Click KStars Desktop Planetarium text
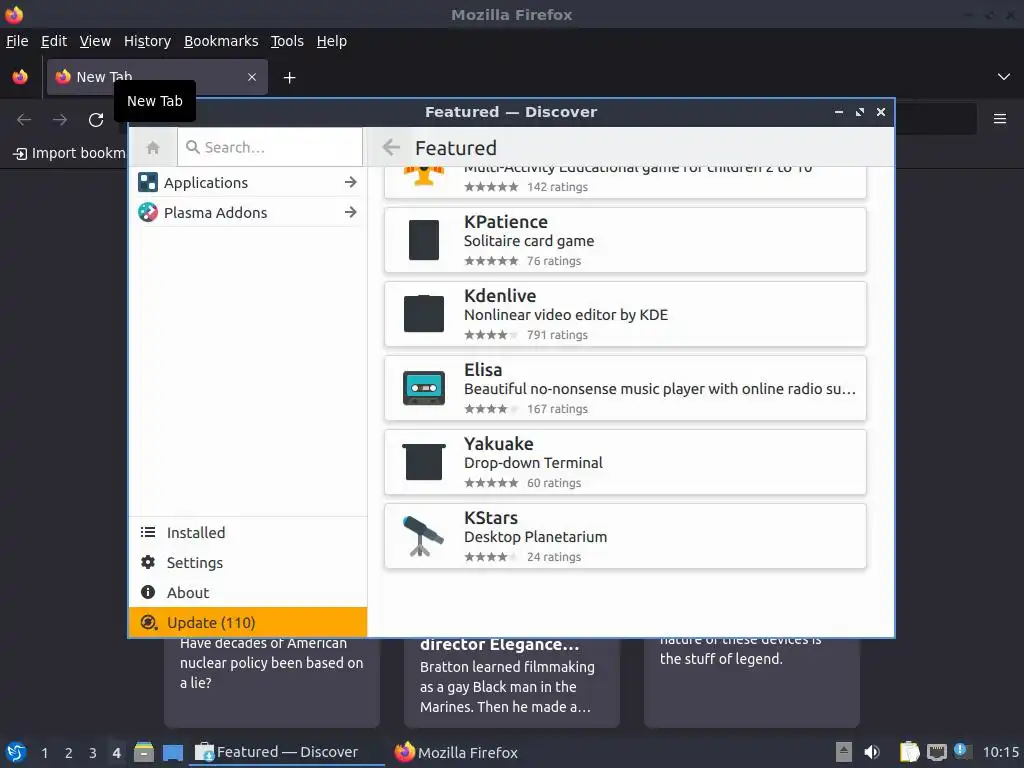 [x=536, y=537]
